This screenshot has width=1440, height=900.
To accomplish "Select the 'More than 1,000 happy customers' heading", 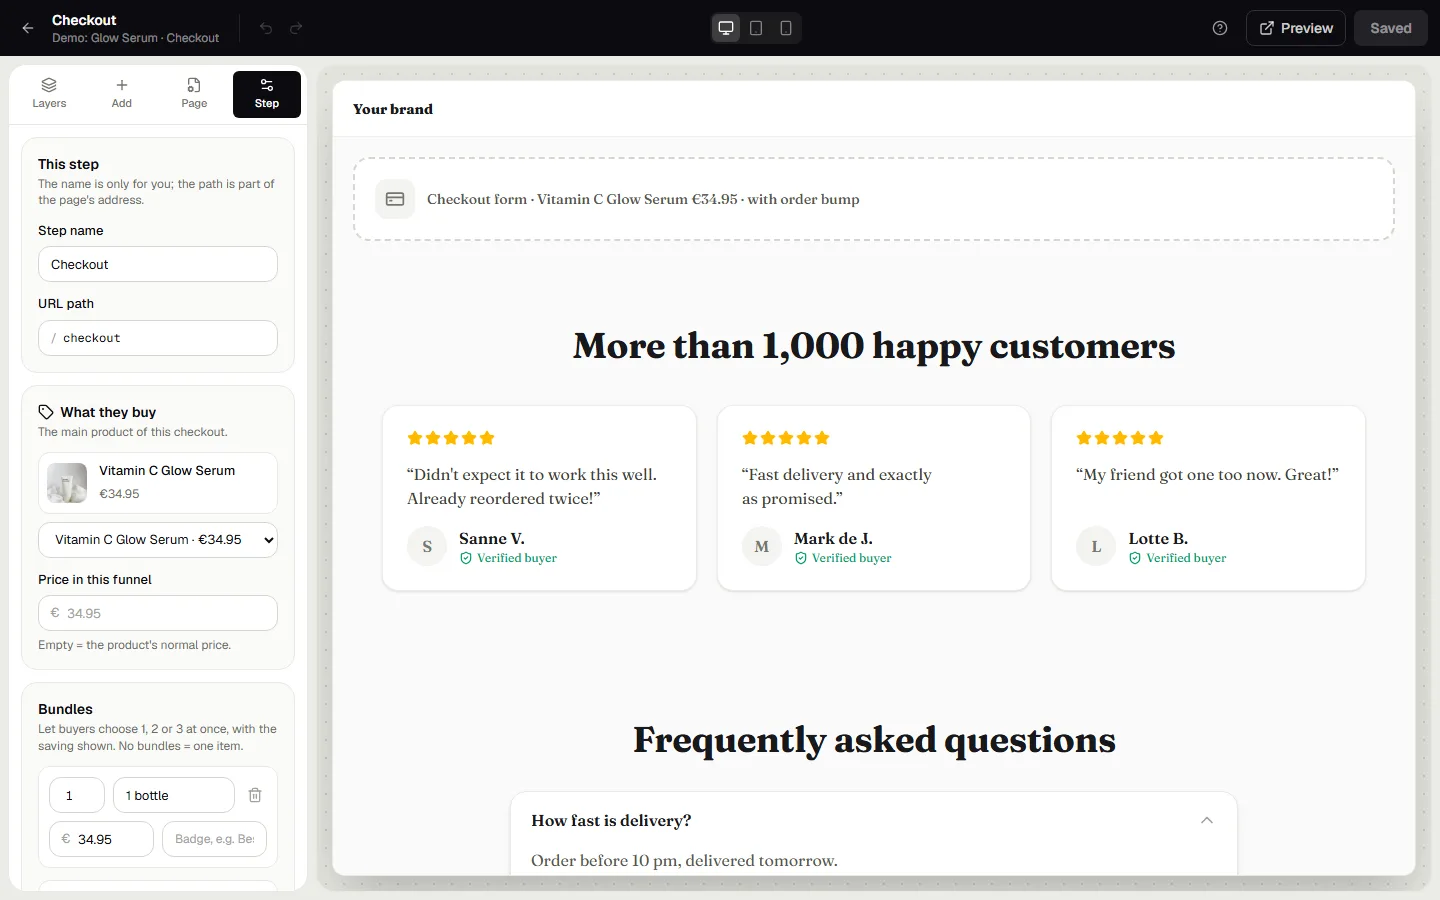I will click(874, 346).
